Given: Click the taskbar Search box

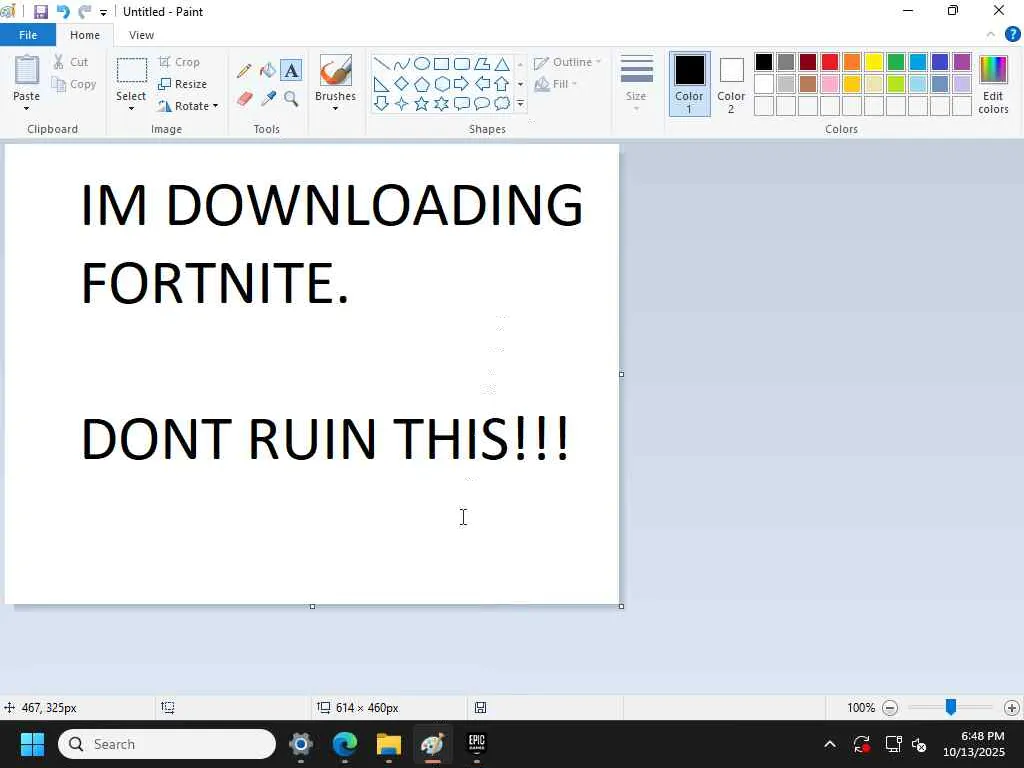Looking at the screenshot, I should tap(167, 744).
